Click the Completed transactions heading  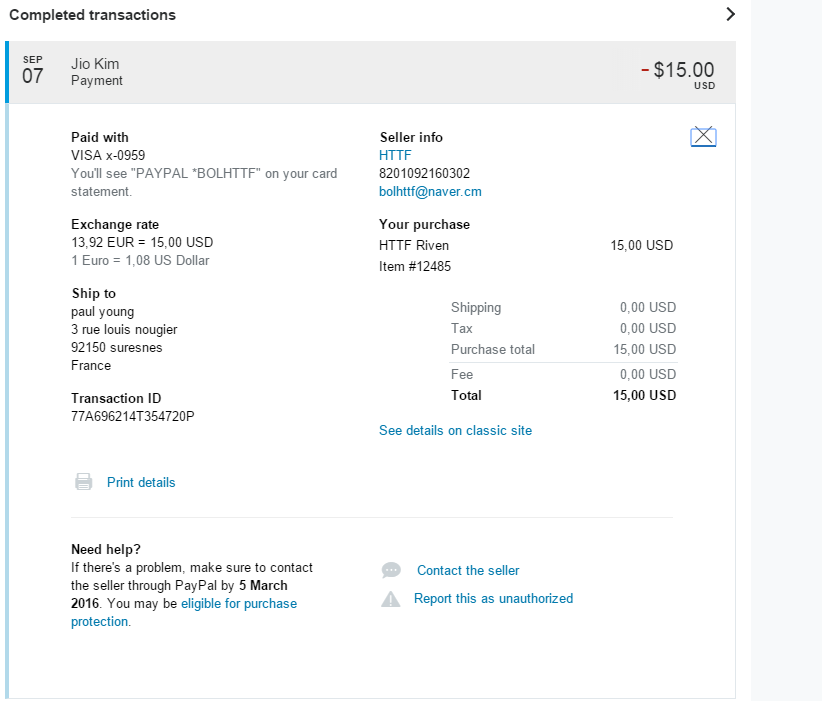click(93, 15)
